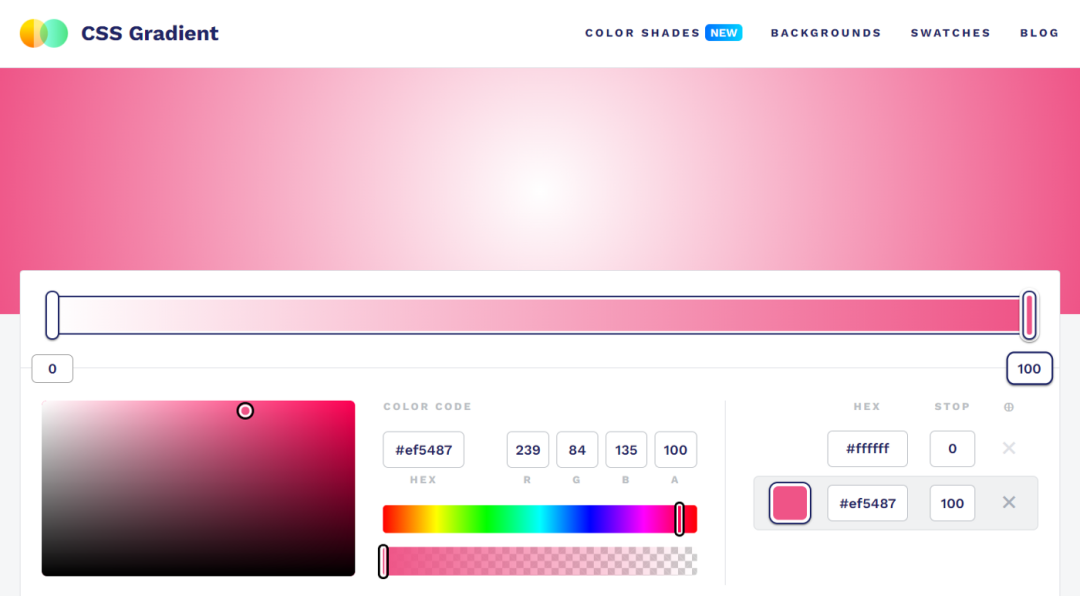The height and width of the screenshot is (596, 1080).
Task: Remove the #ef5487 color stop
Action: click(x=1009, y=502)
